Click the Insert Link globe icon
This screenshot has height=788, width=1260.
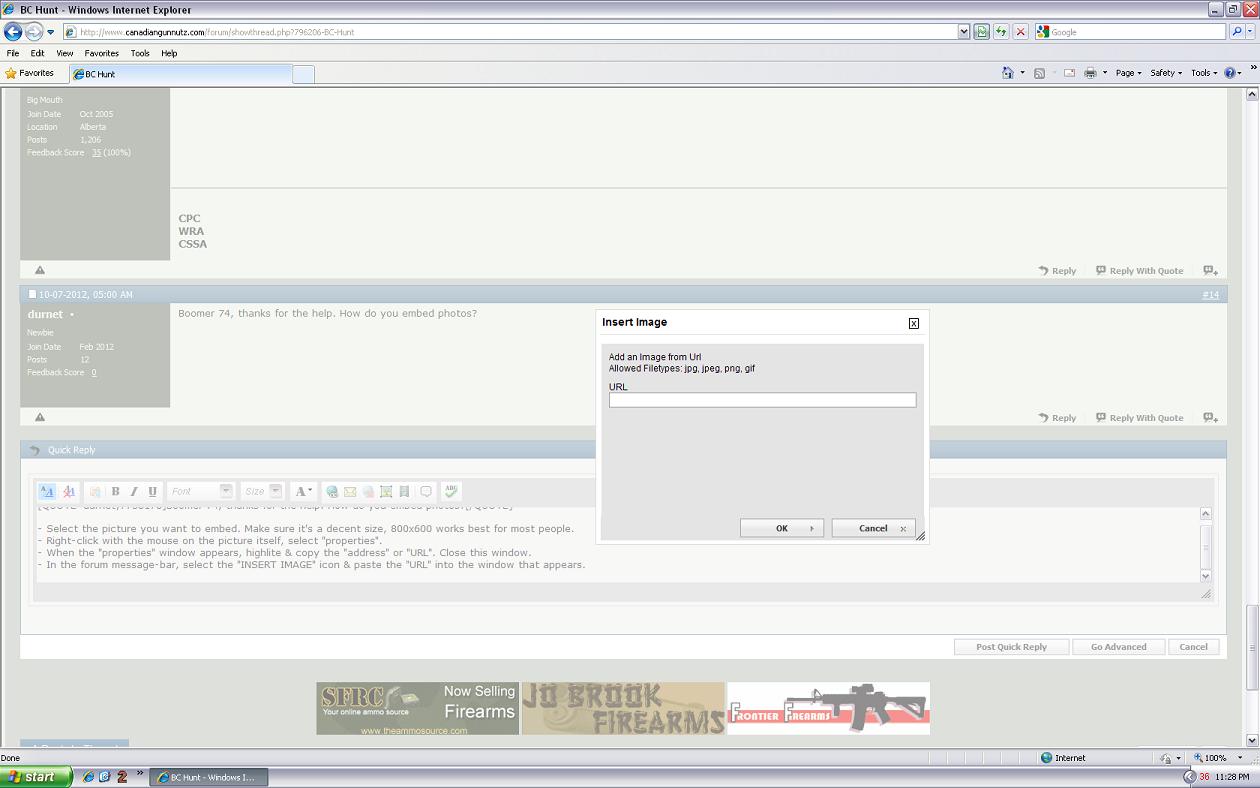pos(332,491)
